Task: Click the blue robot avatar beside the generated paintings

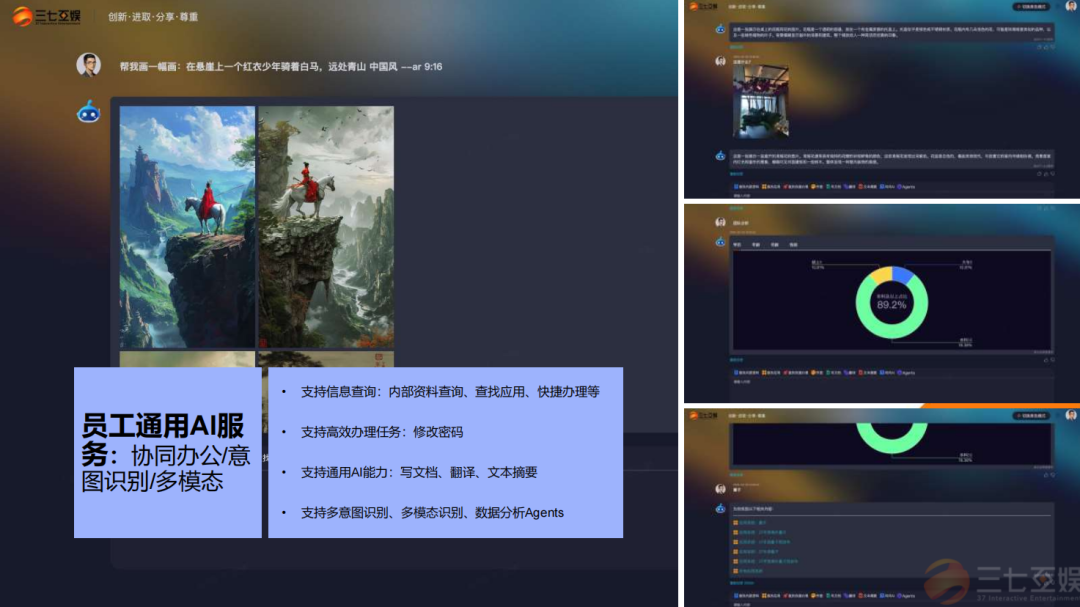Action: tap(89, 111)
